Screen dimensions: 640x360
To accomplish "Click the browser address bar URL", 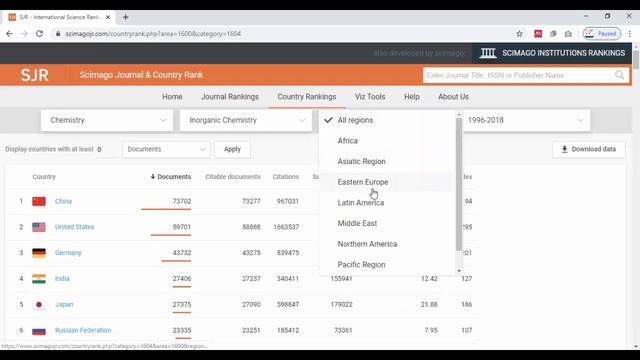I will click(153, 34).
